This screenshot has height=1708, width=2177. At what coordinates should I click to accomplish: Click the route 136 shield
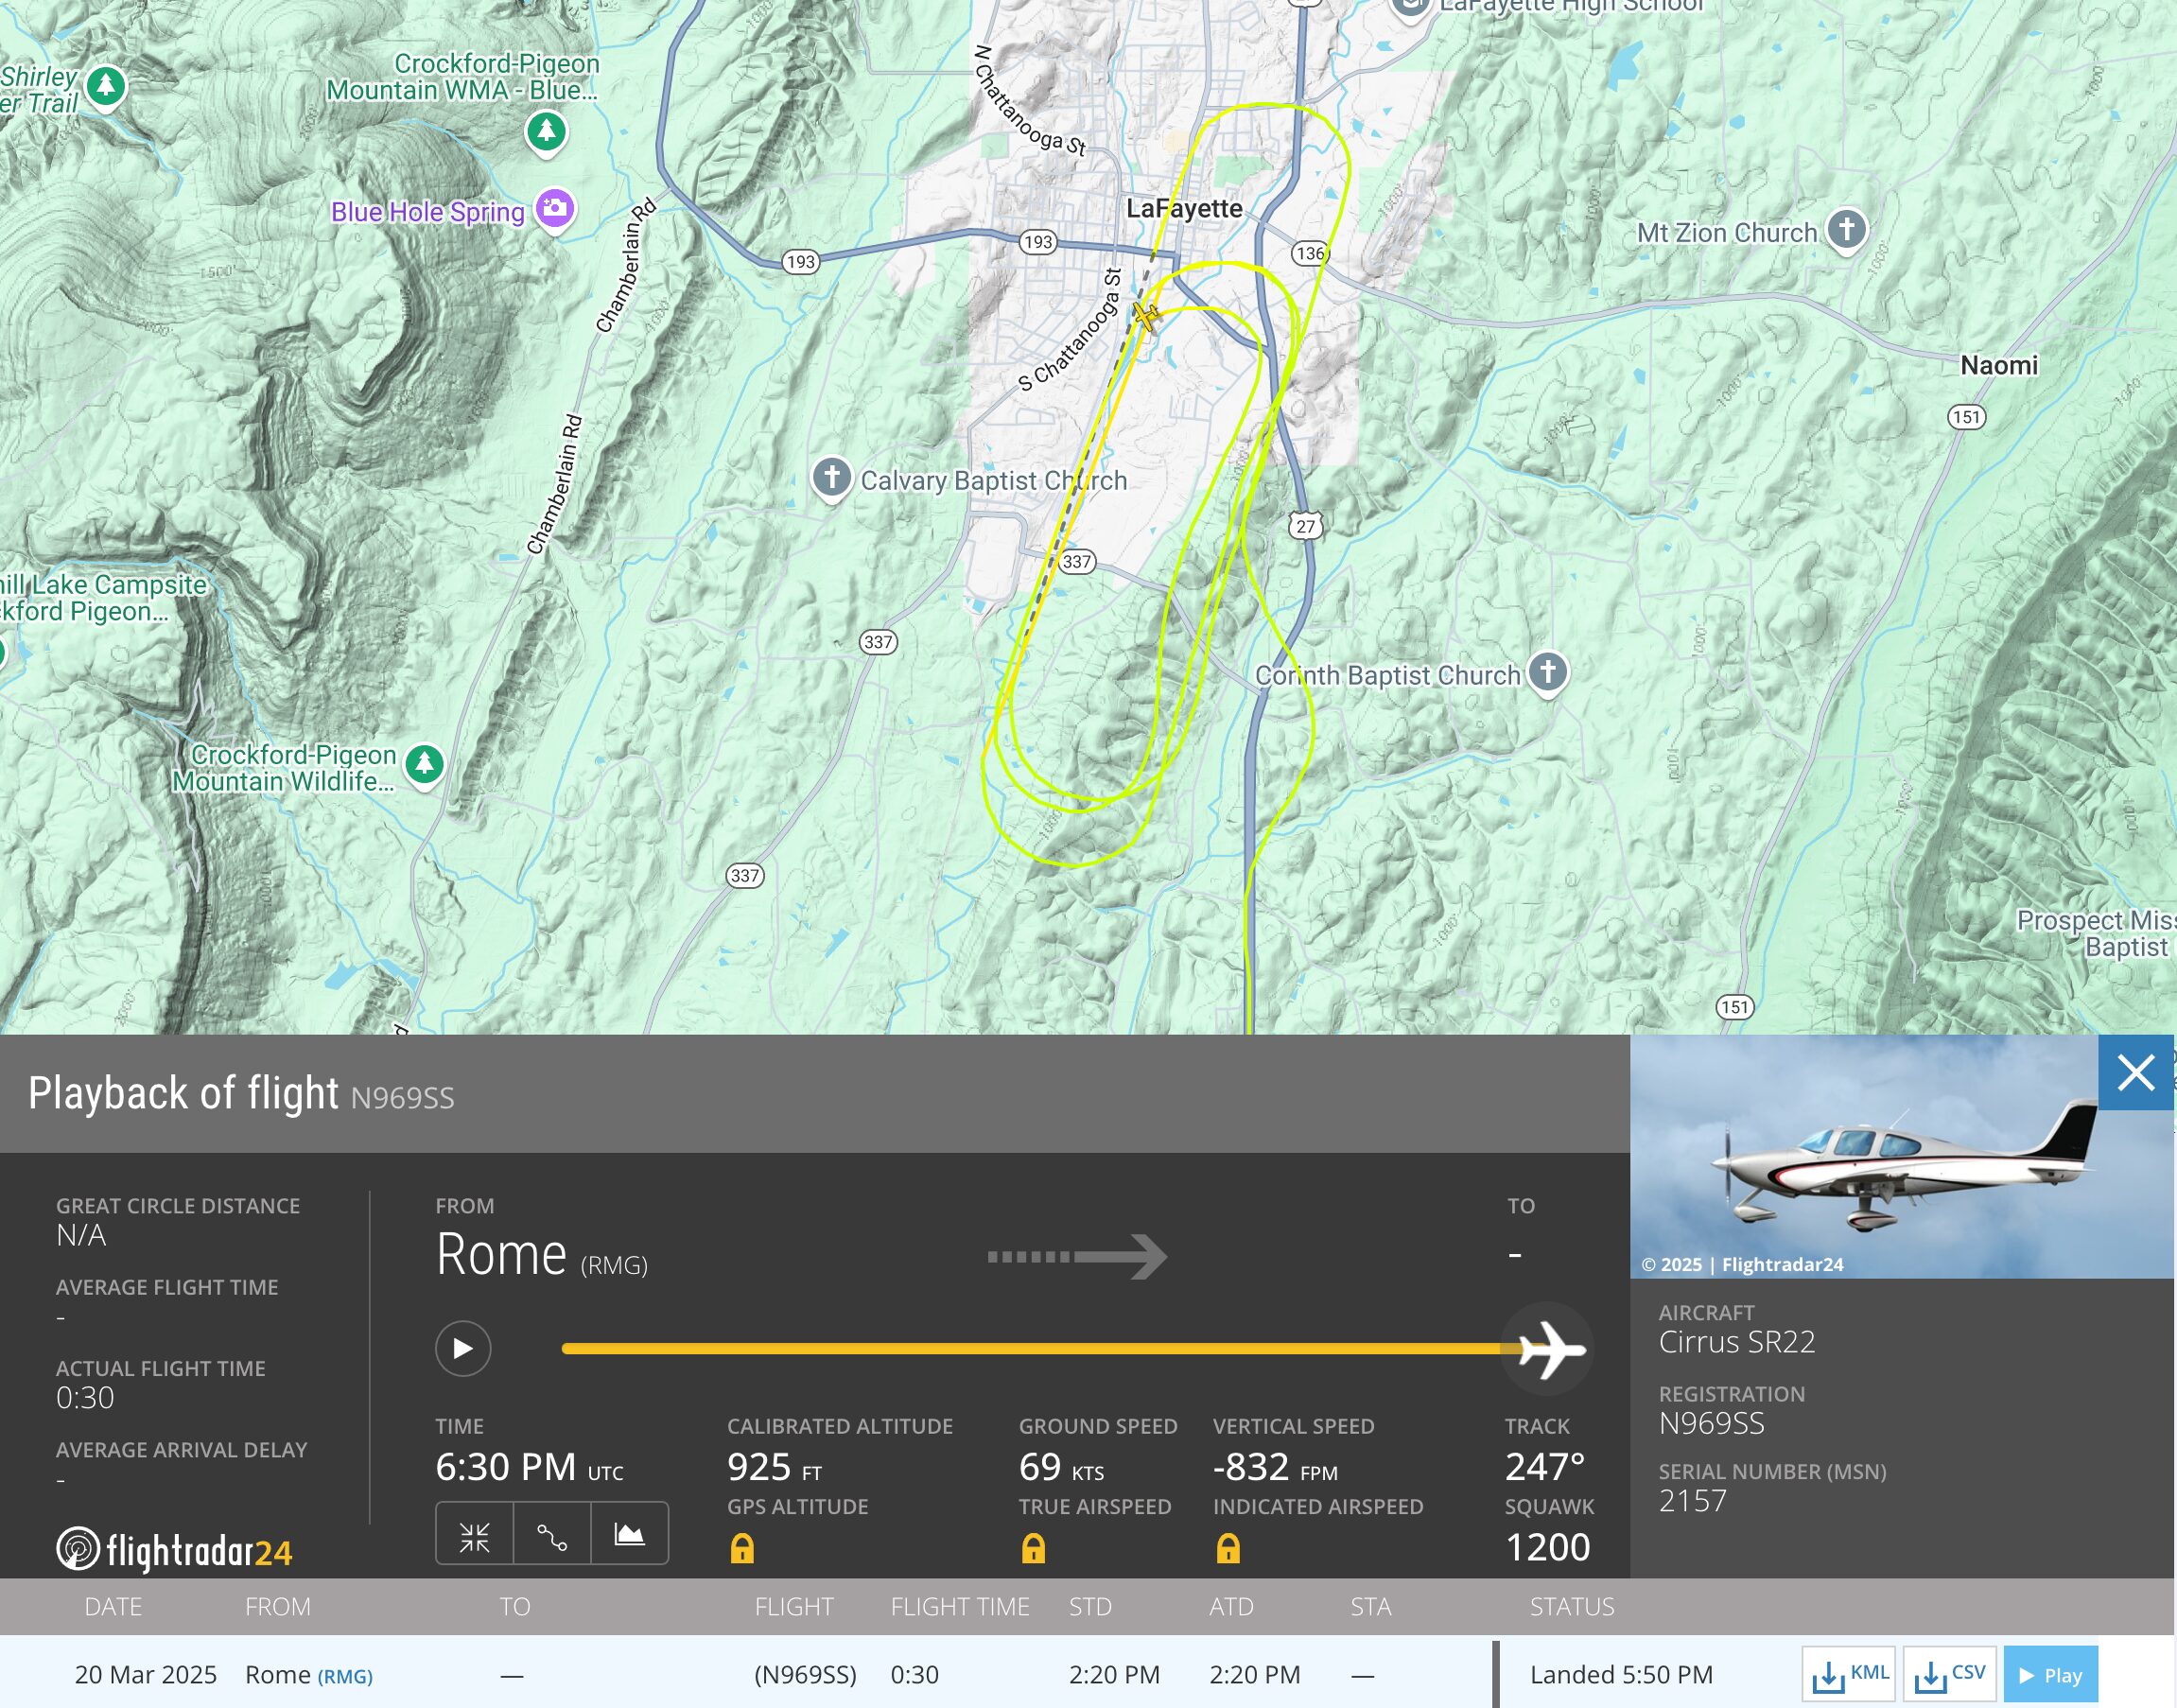pyautogui.click(x=1309, y=253)
